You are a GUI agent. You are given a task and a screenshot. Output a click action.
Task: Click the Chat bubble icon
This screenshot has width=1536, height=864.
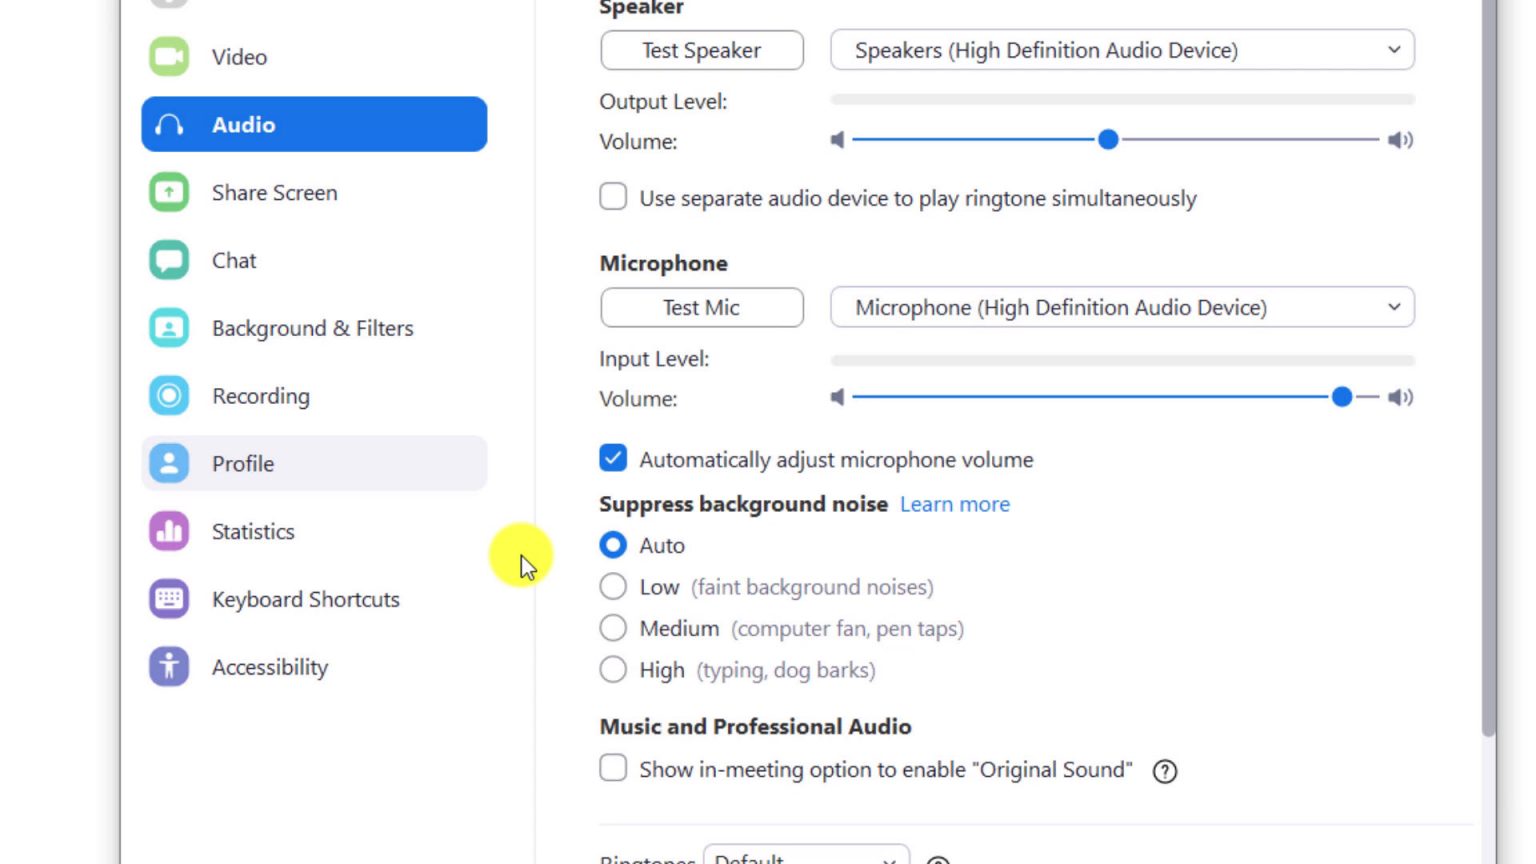(x=168, y=260)
